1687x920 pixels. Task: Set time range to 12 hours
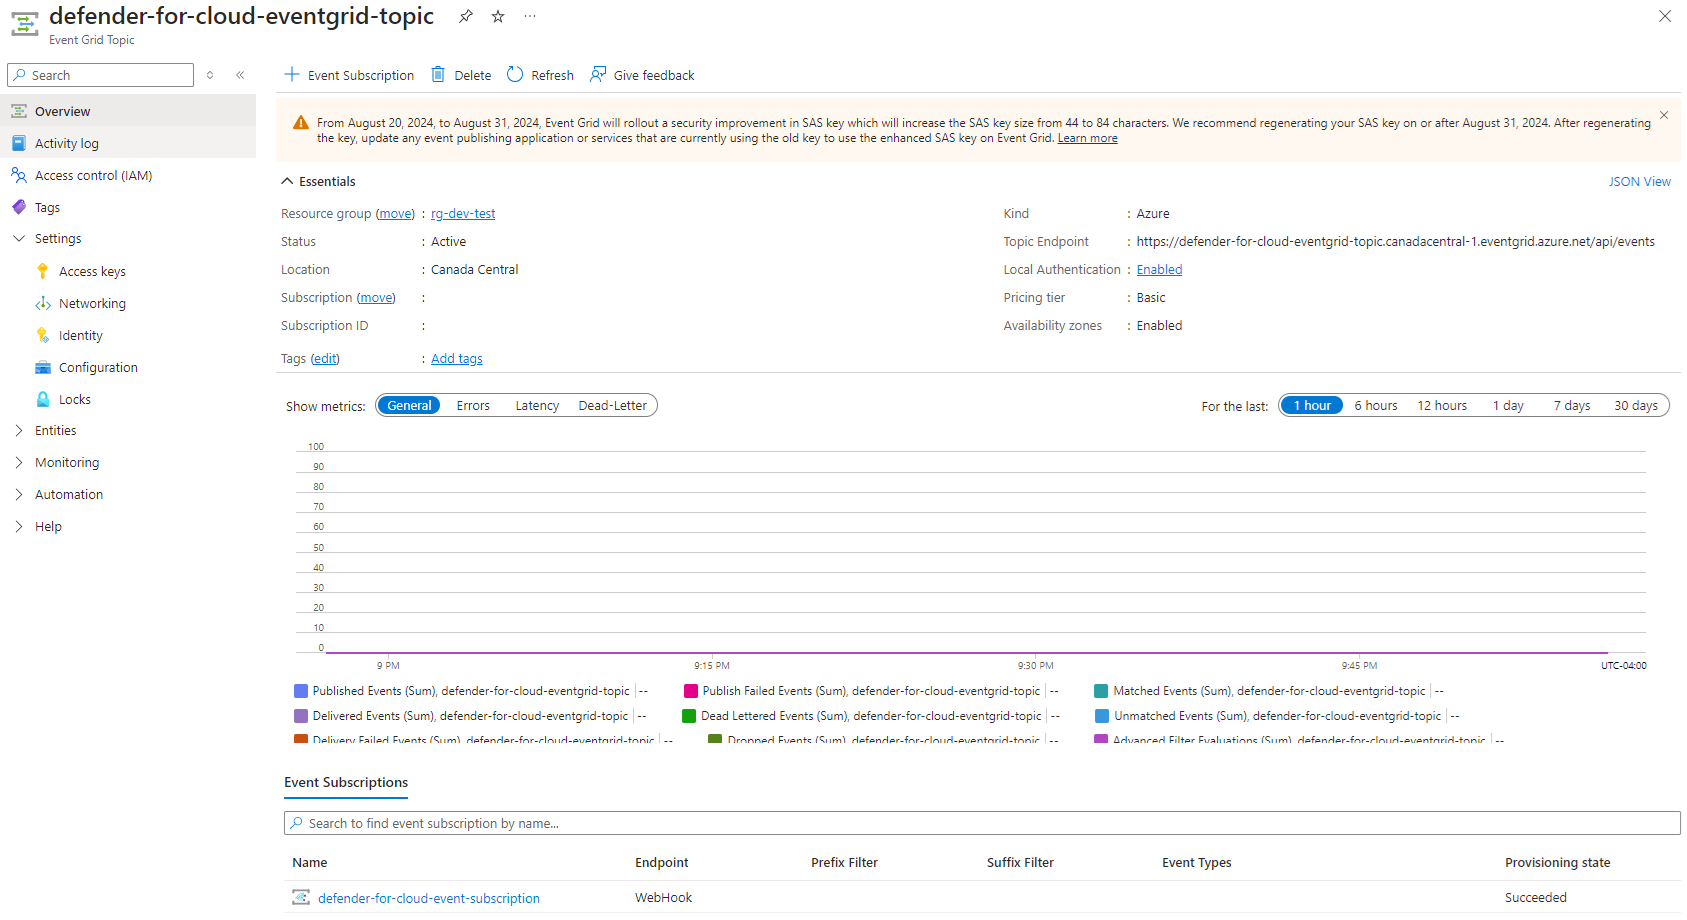pos(1442,405)
